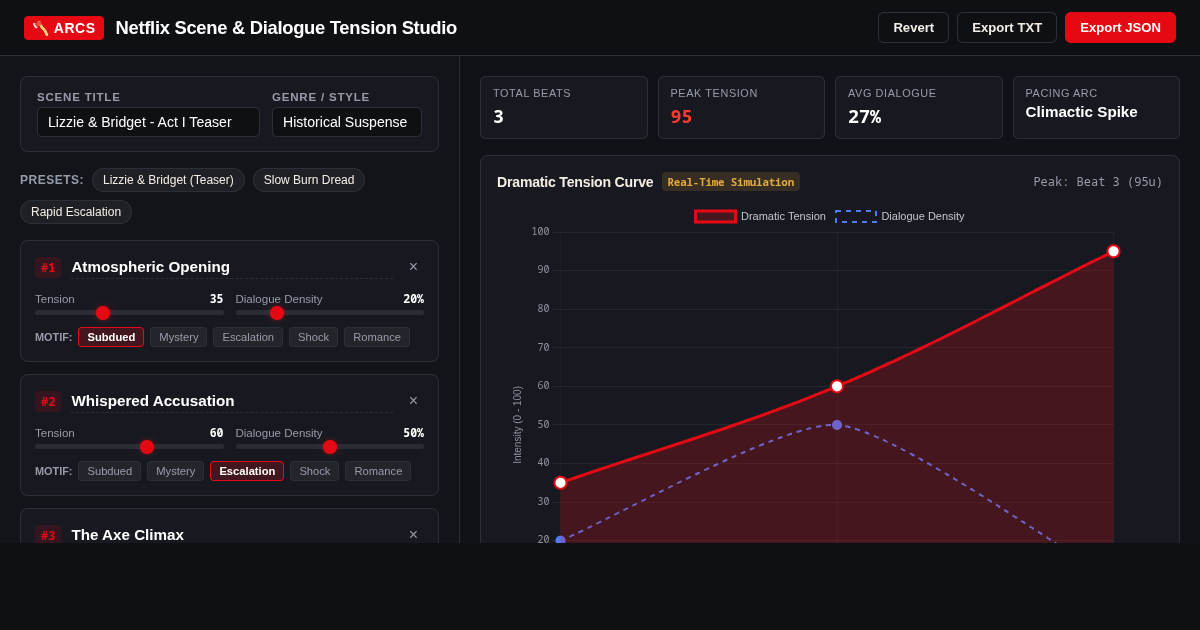This screenshot has height=630, width=1200.
Task: Click the #1 beat number badge
Action: 48,268
